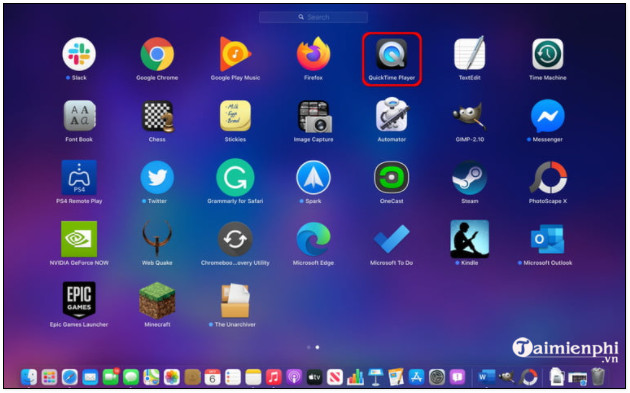Open Messages in the Dock
Screen dimensions: 630x393
[x=131, y=377]
